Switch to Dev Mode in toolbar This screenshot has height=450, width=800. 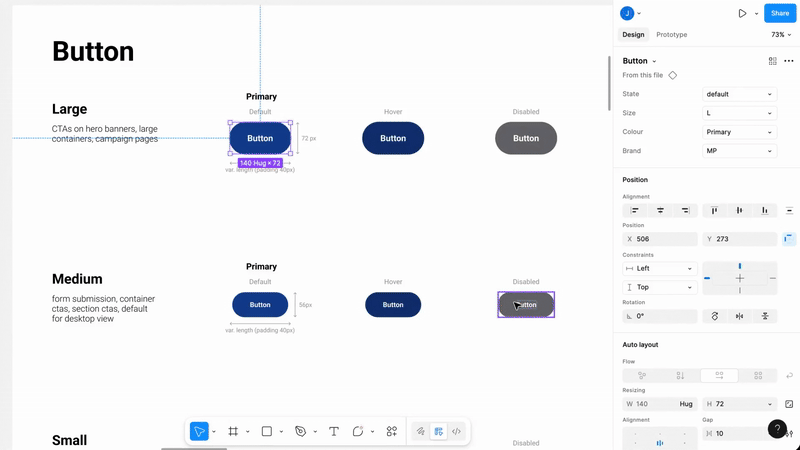tap(456, 431)
